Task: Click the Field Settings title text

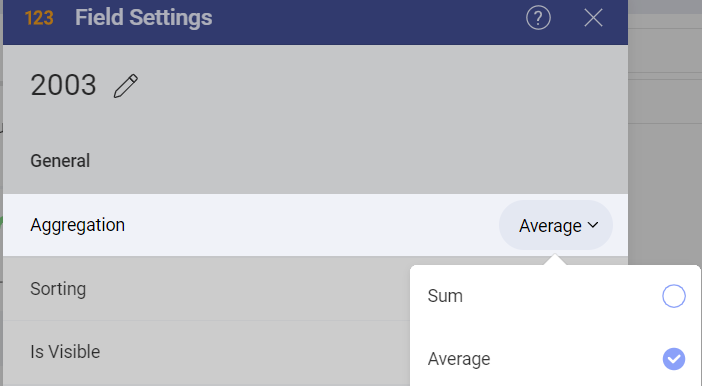Action: 143,18
